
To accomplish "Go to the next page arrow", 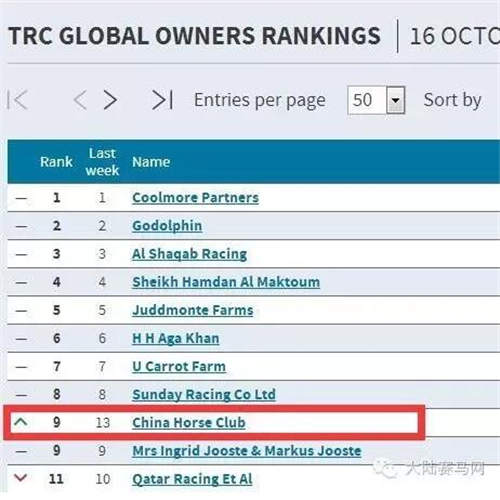I will coord(110,100).
